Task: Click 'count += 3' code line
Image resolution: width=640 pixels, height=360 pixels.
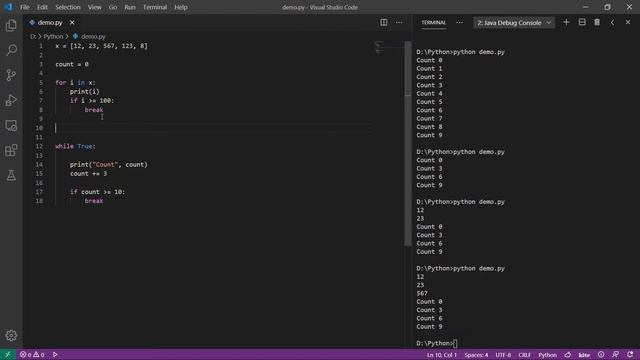Action: [89, 173]
